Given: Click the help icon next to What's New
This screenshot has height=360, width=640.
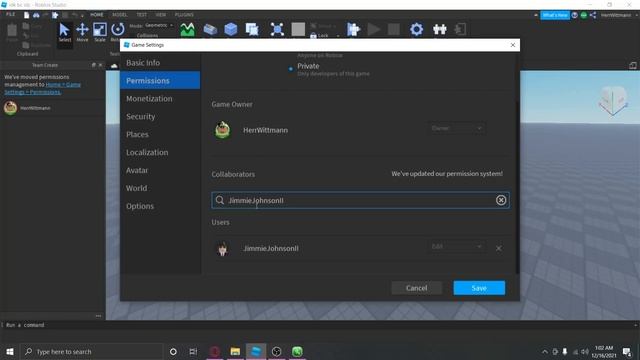Looking at the screenshot, I should click(x=574, y=15).
